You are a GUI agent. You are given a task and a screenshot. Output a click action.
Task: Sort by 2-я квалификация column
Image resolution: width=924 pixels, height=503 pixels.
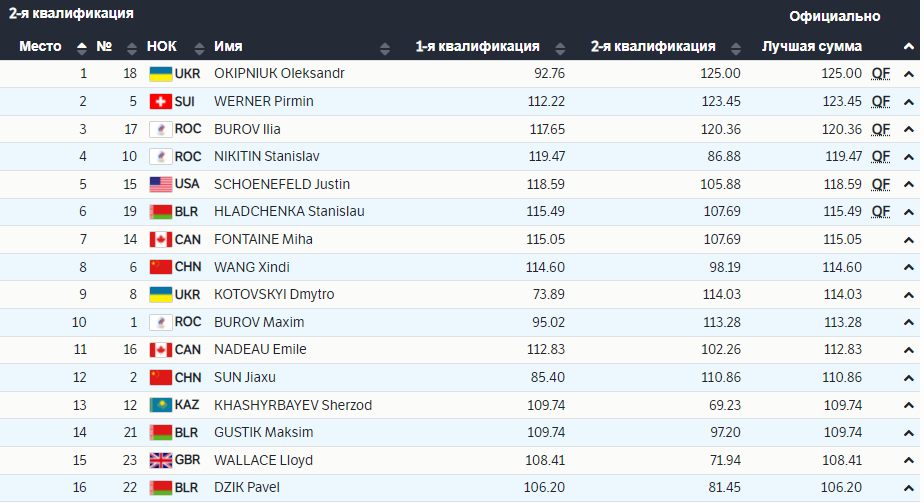734,47
